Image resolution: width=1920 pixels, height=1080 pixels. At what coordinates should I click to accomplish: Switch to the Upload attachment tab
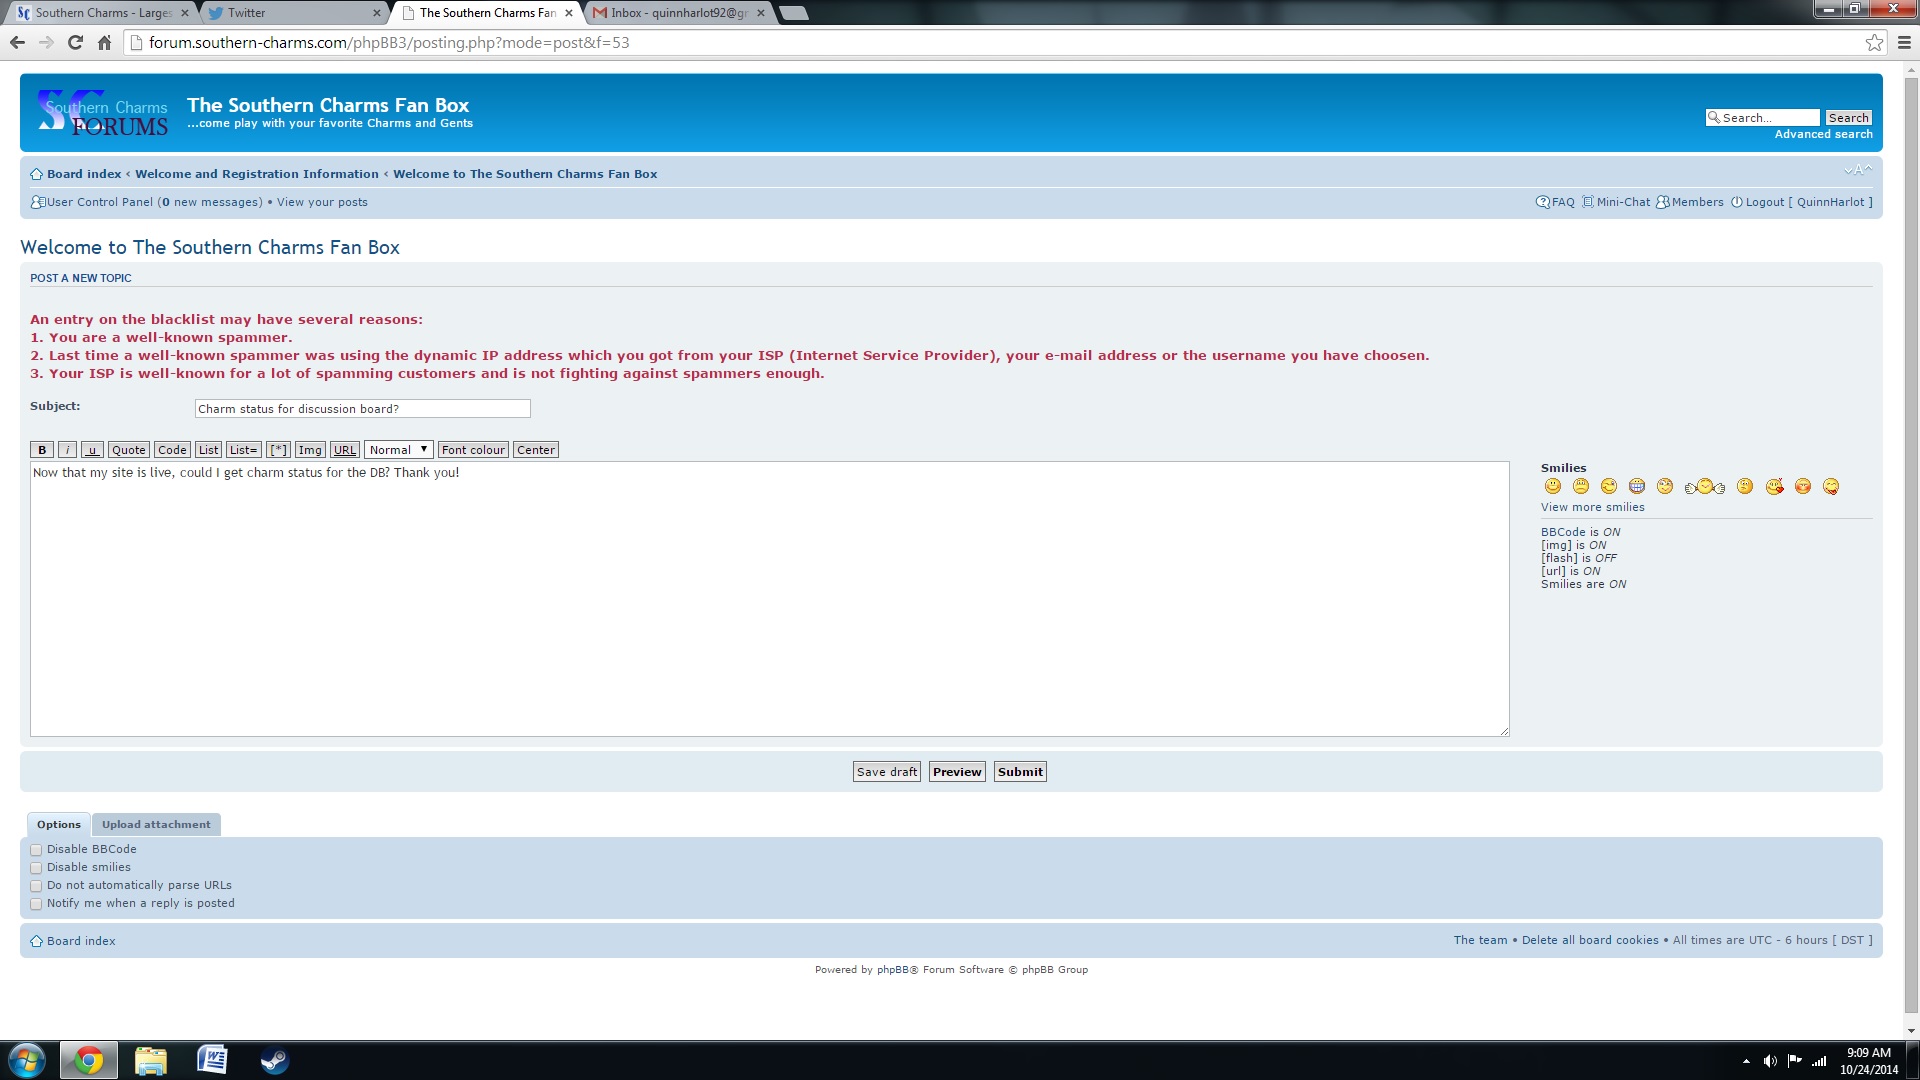[x=156, y=825]
